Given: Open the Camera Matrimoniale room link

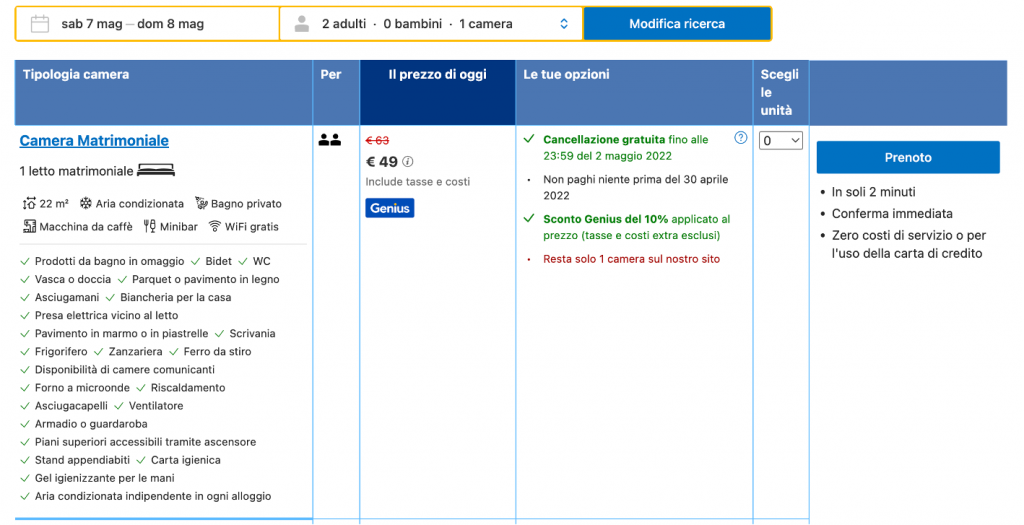Looking at the screenshot, I should pos(94,141).
